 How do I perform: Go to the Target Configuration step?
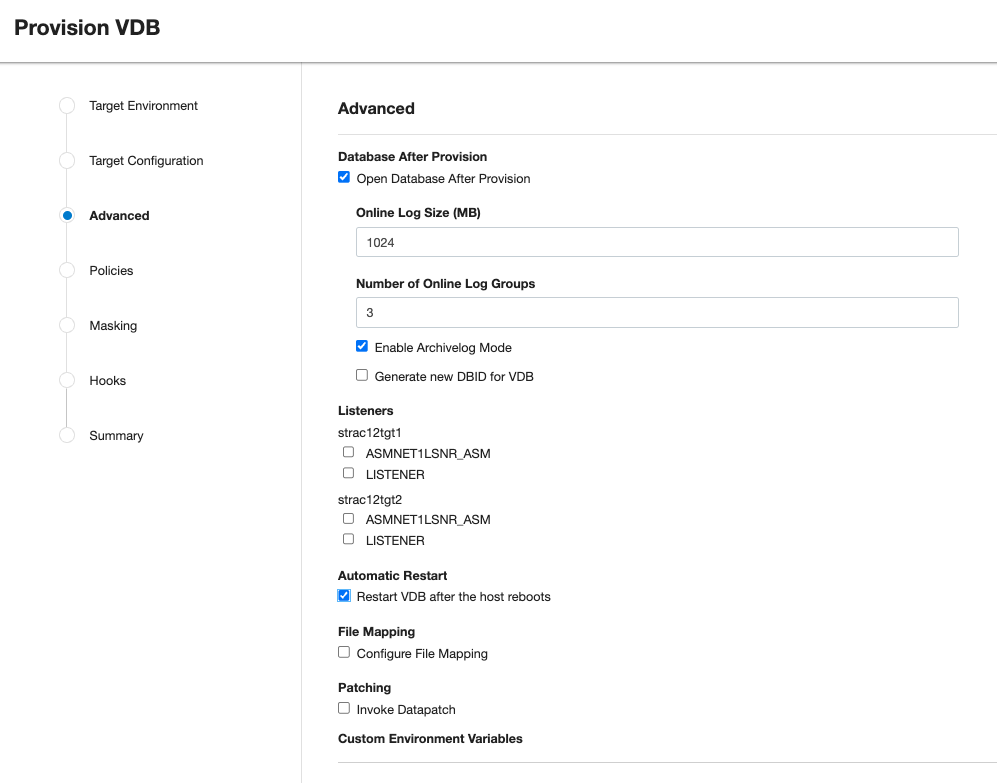click(x=146, y=161)
